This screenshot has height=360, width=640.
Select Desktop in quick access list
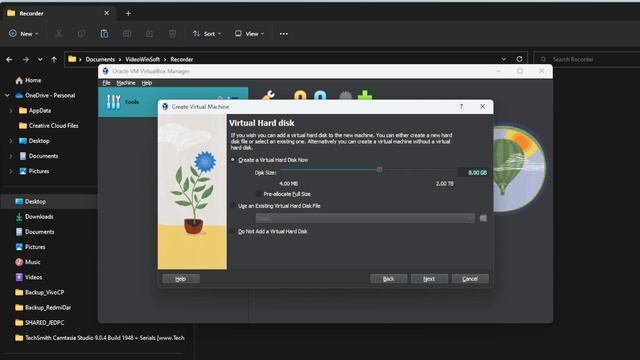point(31,202)
